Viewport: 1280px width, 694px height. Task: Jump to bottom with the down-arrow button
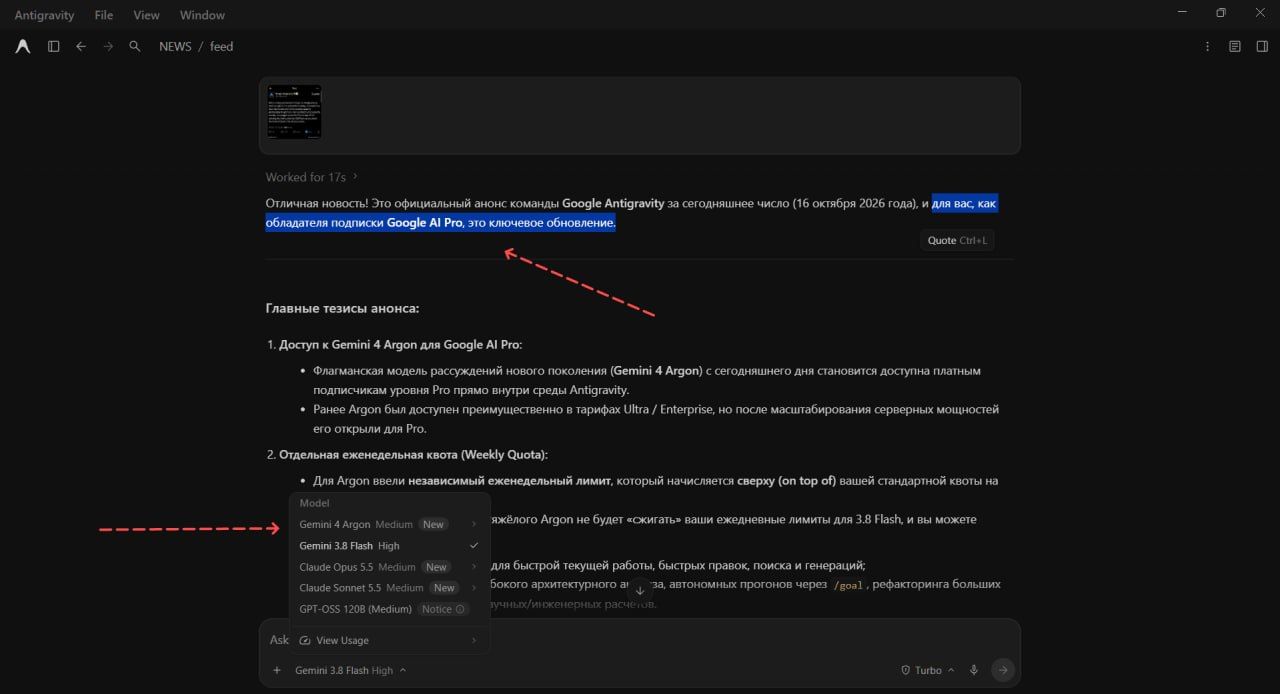coord(640,591)
